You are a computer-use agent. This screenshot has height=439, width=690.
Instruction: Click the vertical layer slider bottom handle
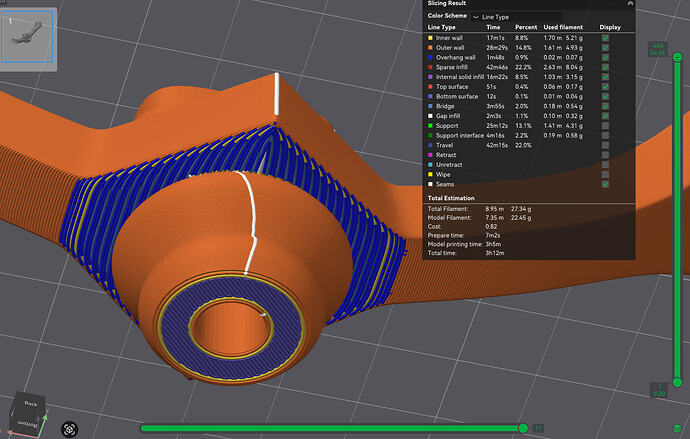(x=677, y=382)
